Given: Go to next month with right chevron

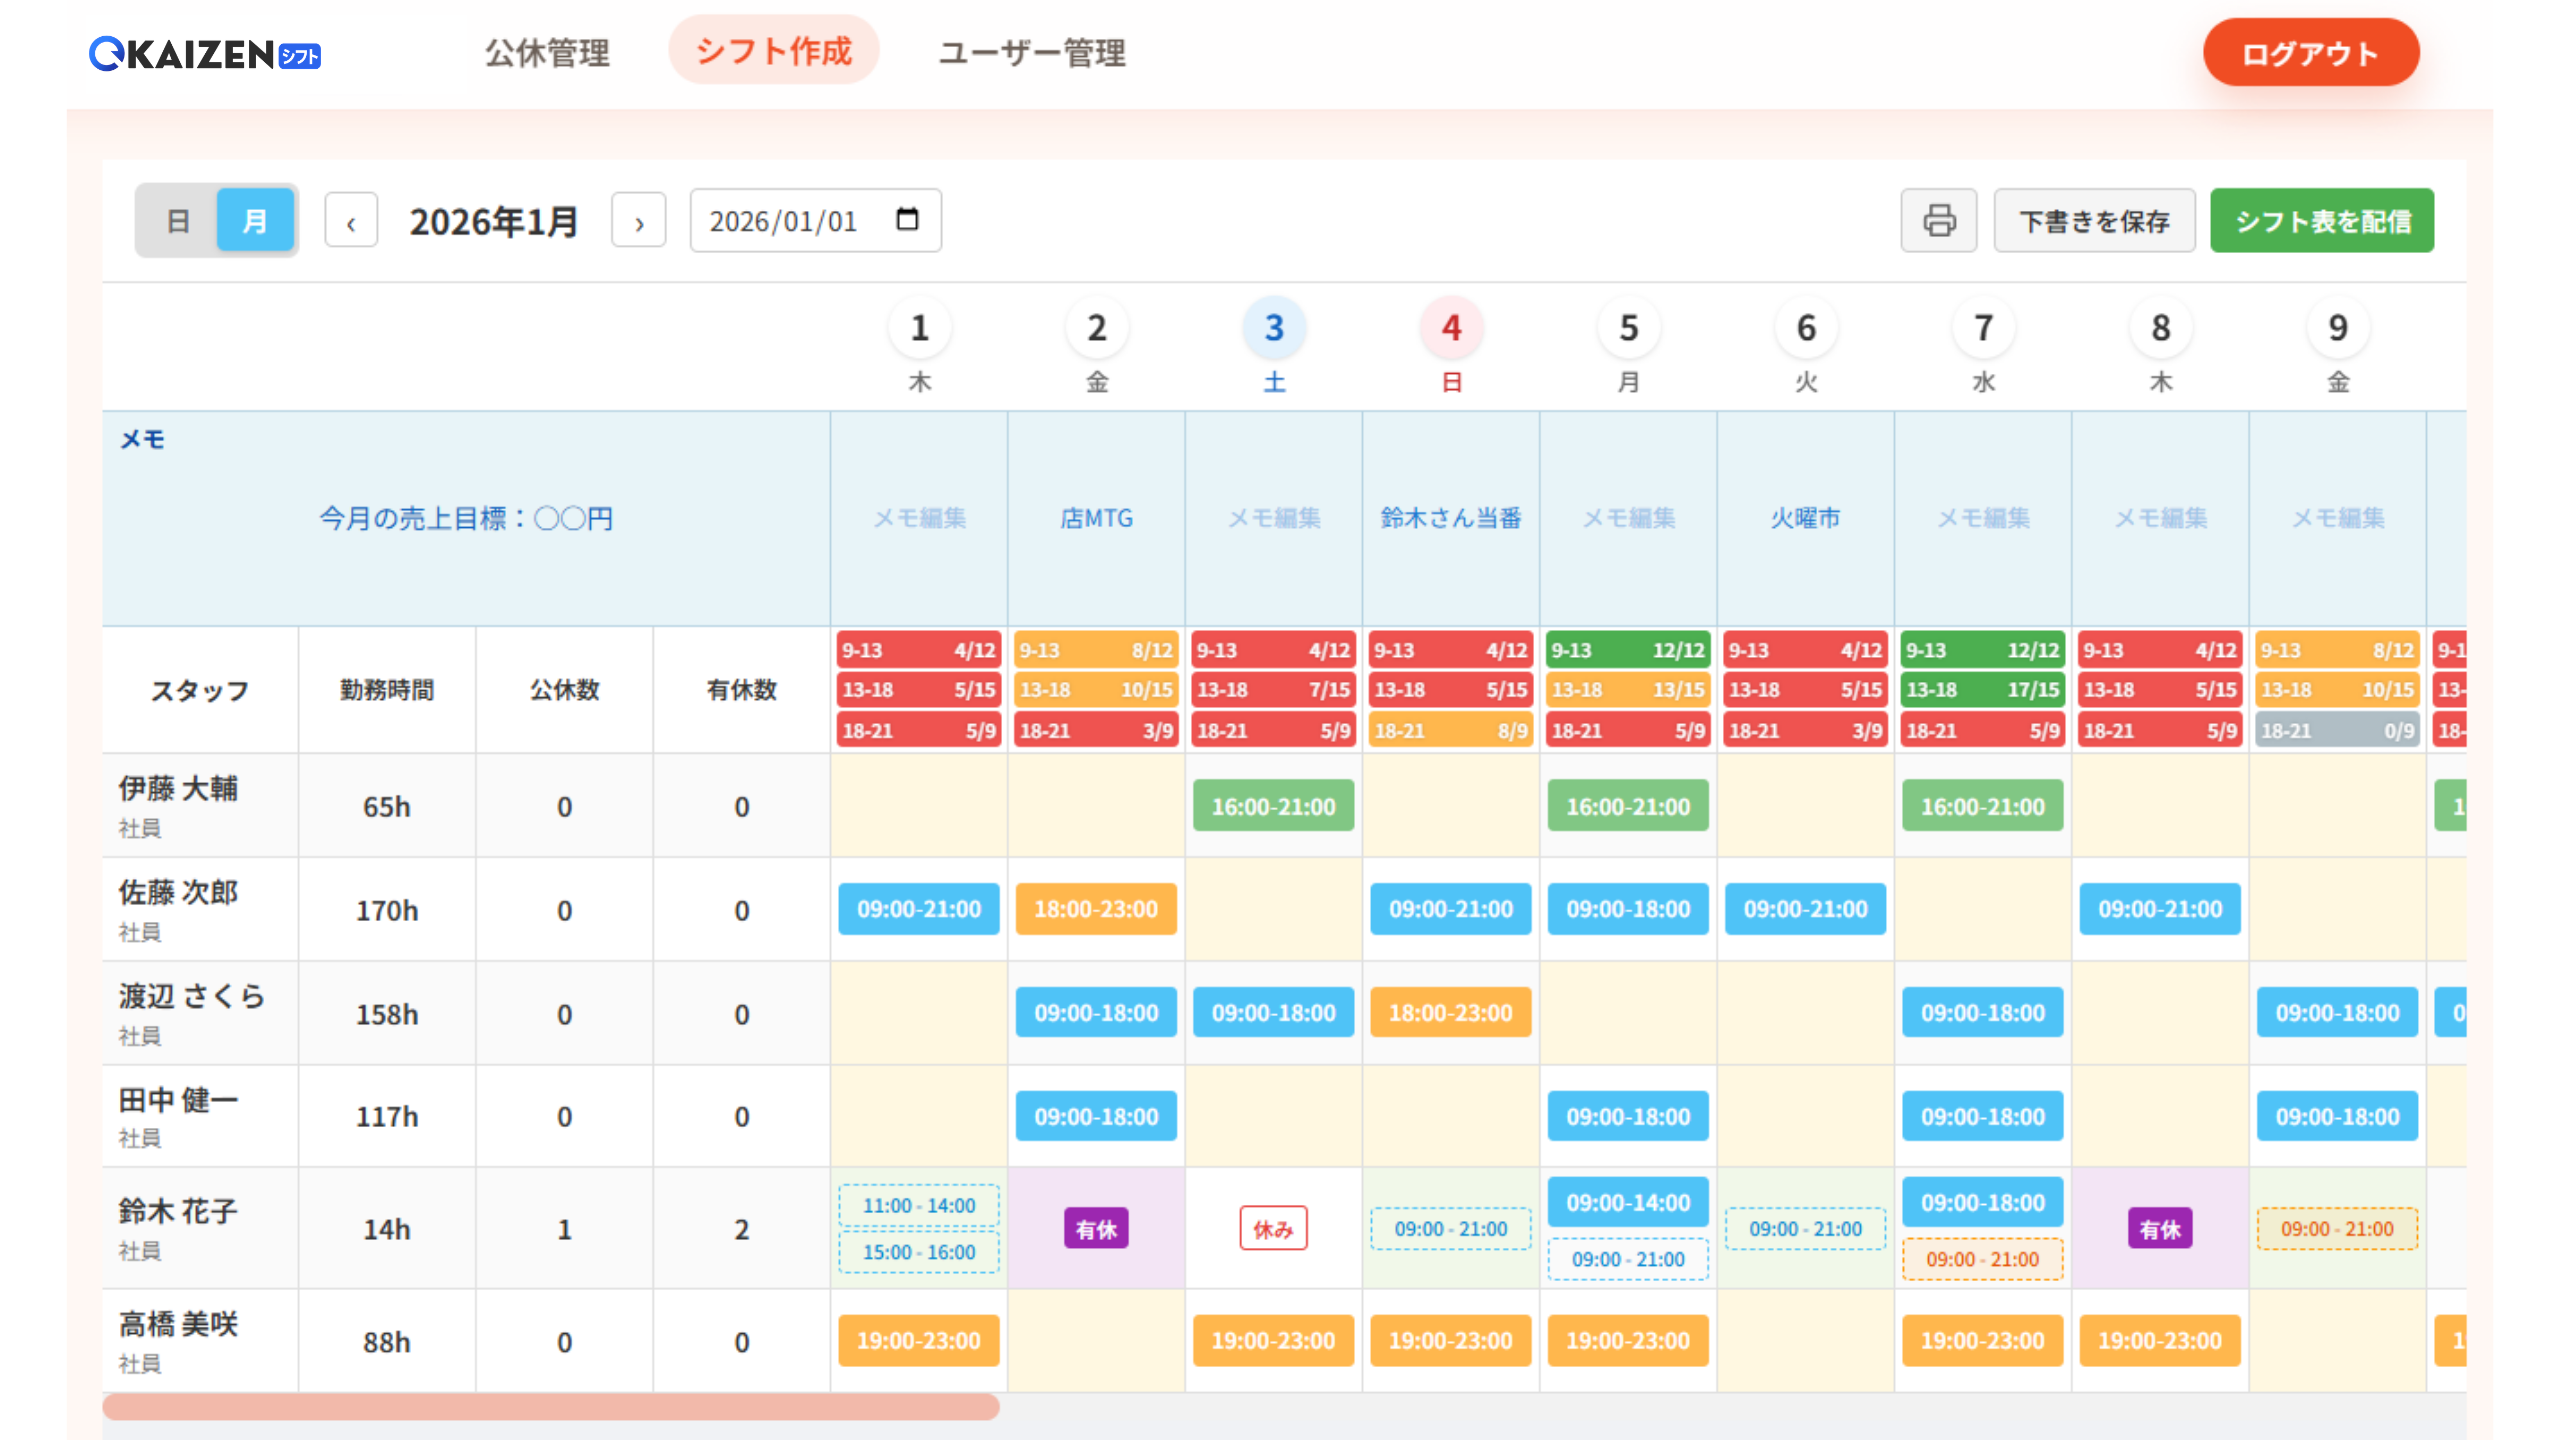Looking at the screenshot, I should click(639, 221).
